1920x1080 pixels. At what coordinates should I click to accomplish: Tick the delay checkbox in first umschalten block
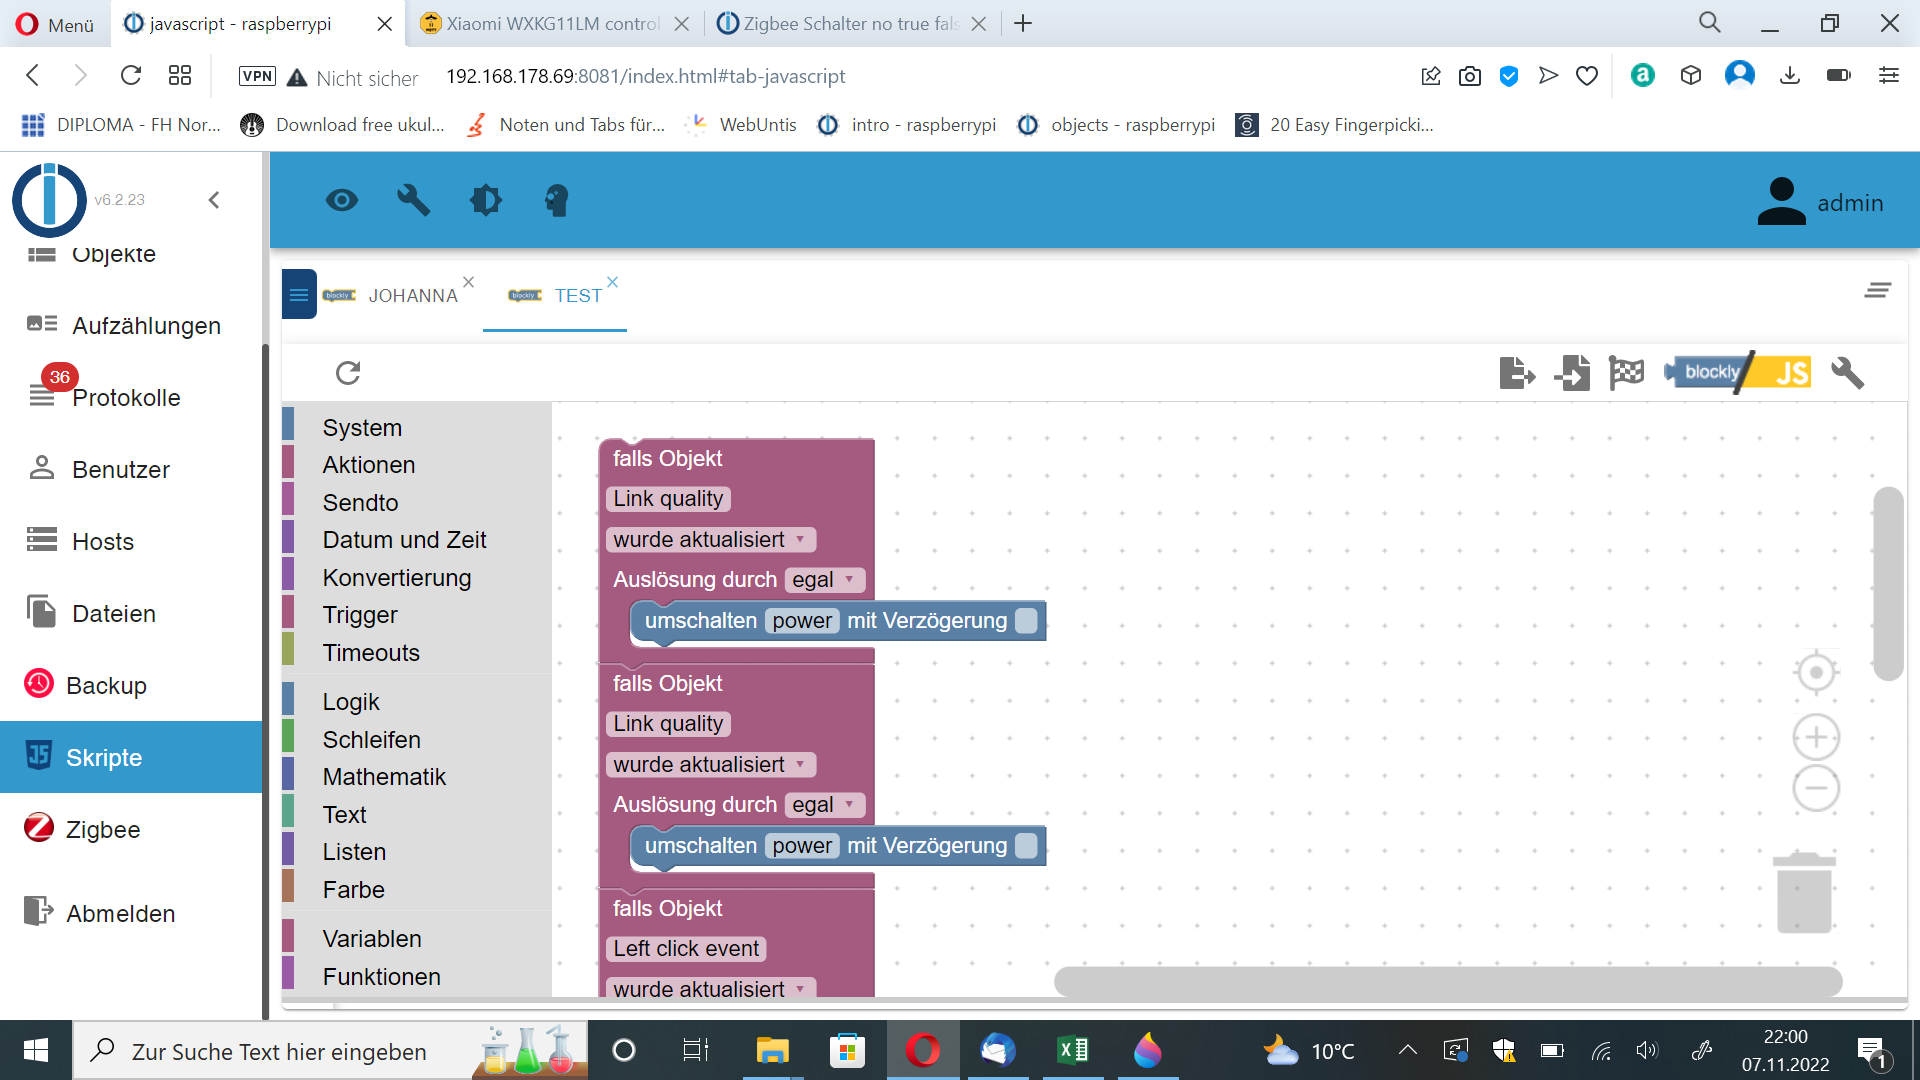click(1026, 621)
